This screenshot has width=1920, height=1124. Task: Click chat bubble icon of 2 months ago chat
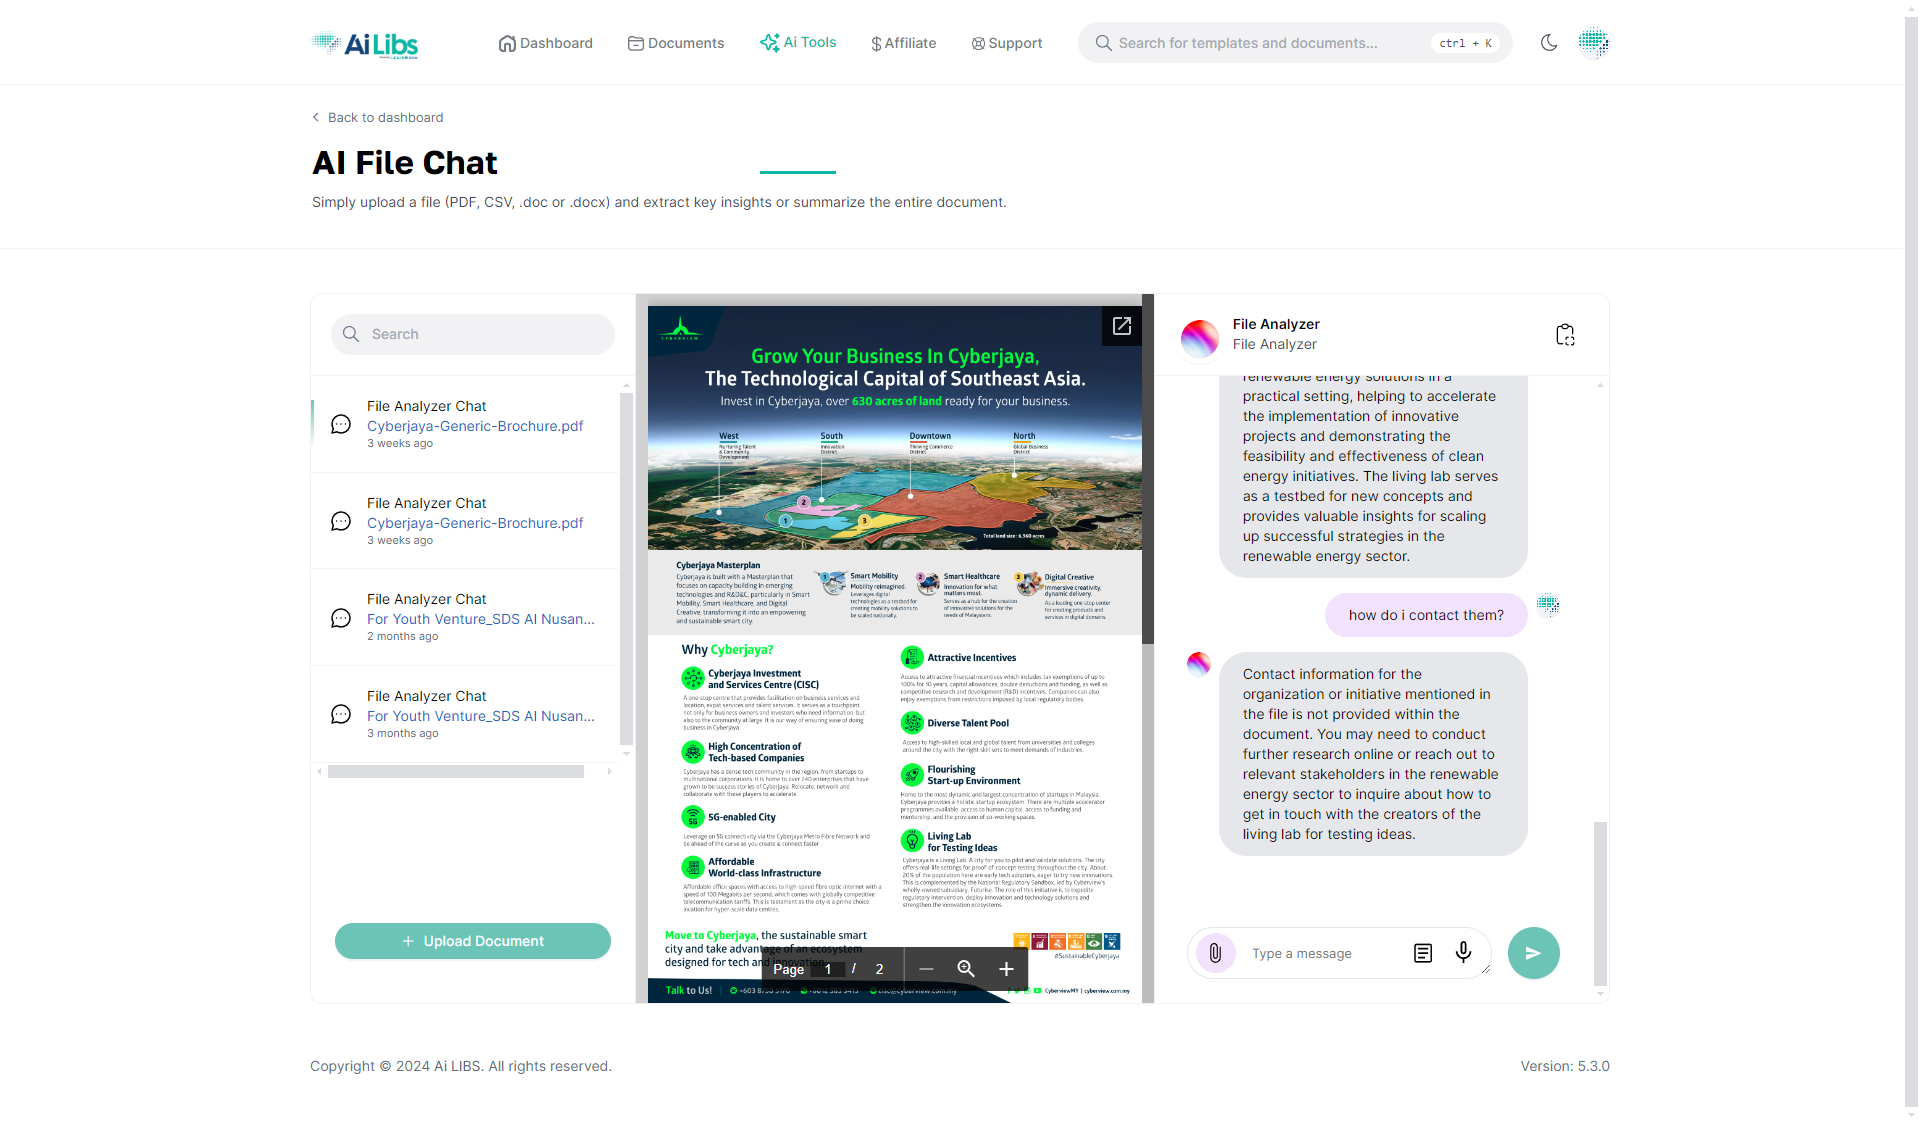point(341,619)
